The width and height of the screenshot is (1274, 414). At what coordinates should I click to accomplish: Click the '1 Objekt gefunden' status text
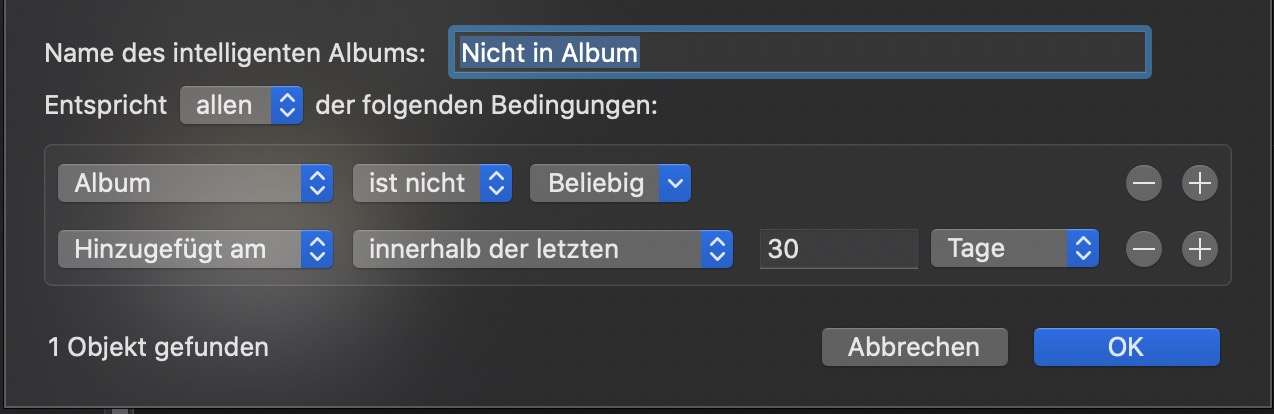158,347
